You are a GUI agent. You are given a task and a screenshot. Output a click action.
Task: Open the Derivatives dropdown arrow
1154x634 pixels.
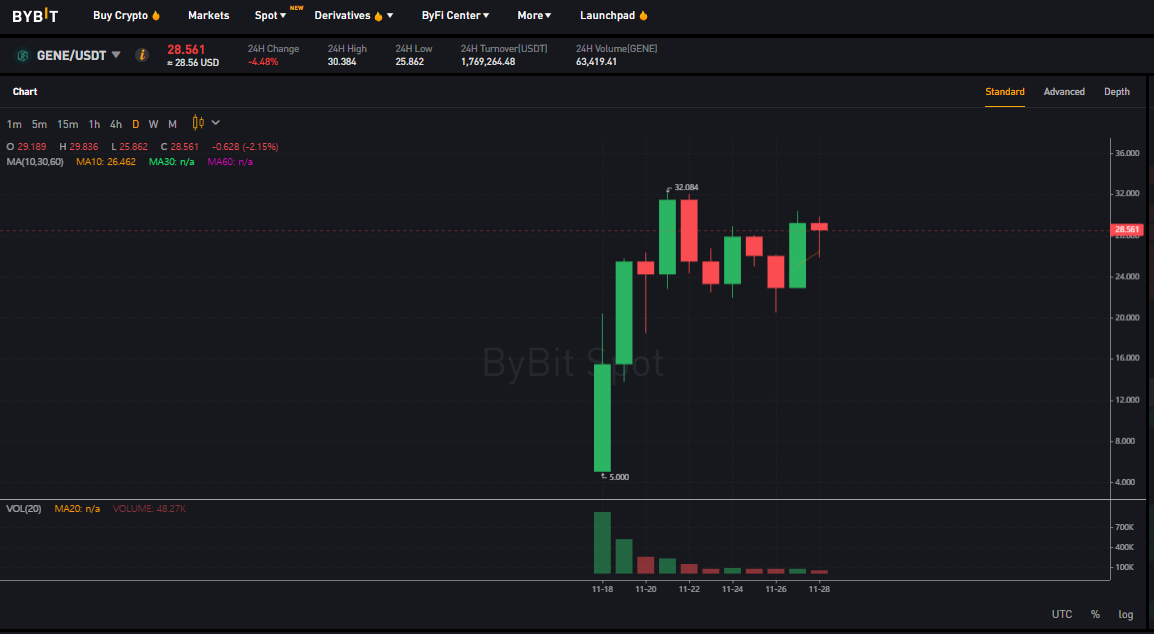390,15
